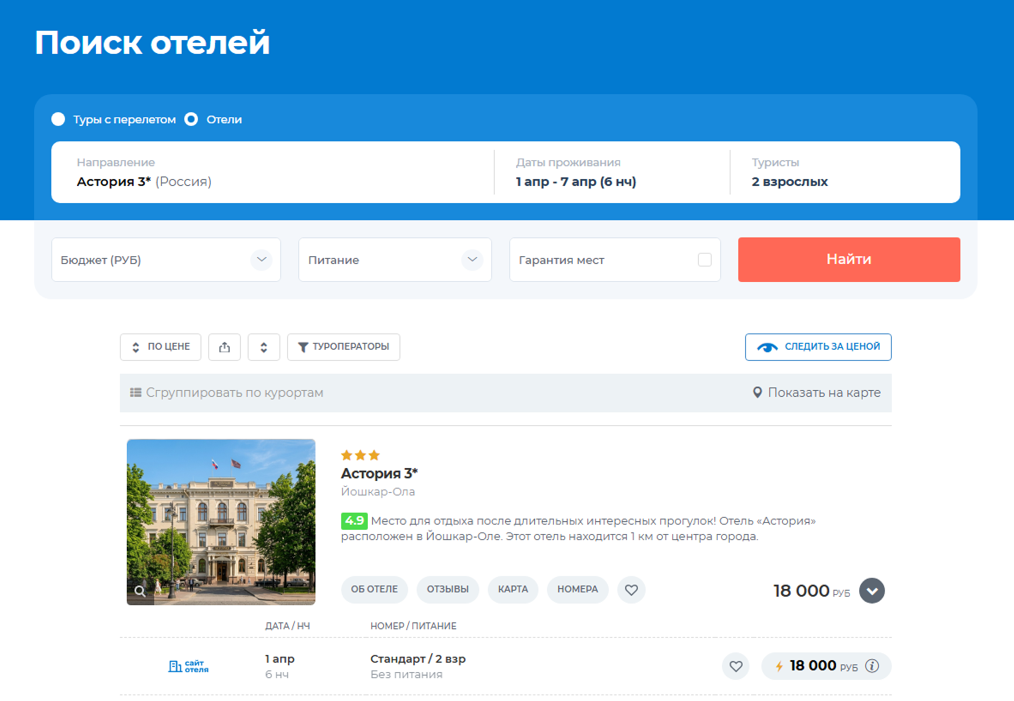Click the Направление field with Астория 3*
Viewport: 1014px width, 701px height.
(272, 172)
